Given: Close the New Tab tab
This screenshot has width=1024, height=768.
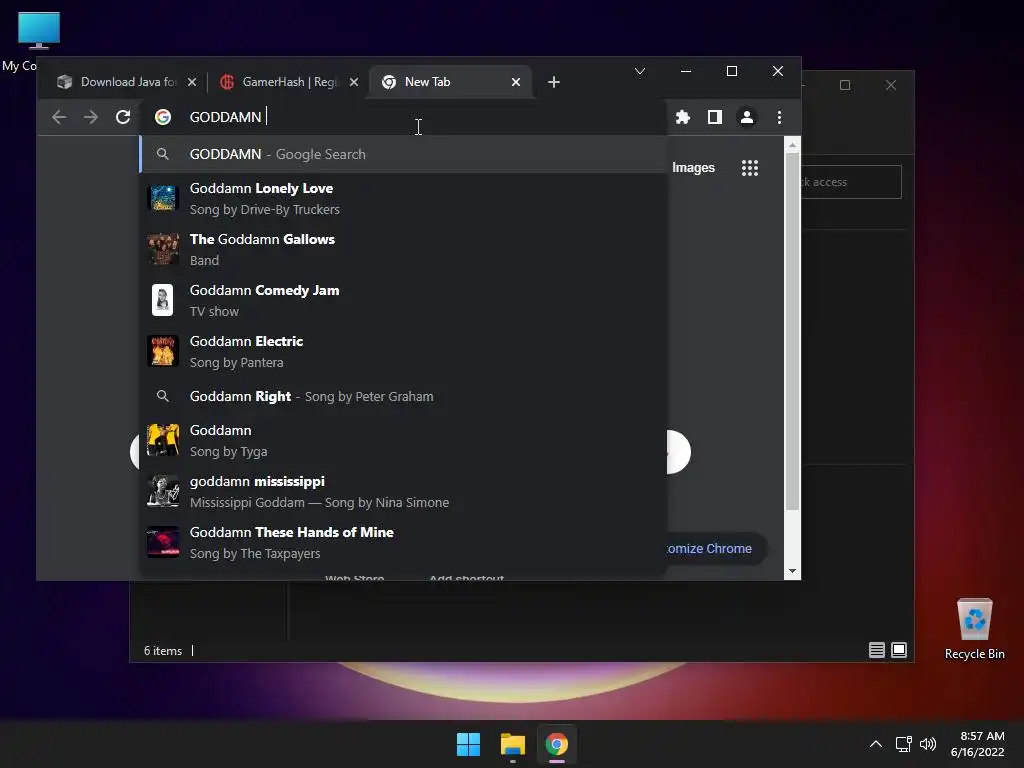Looking at the screenshot, I should pyautogui.click(x=516, y=82).
